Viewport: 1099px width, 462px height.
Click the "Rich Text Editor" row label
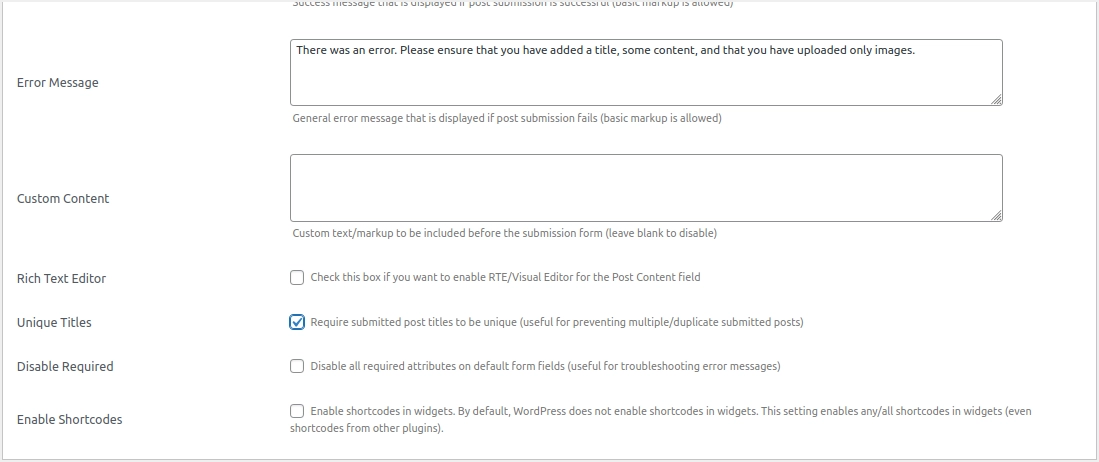pos(61,279)
